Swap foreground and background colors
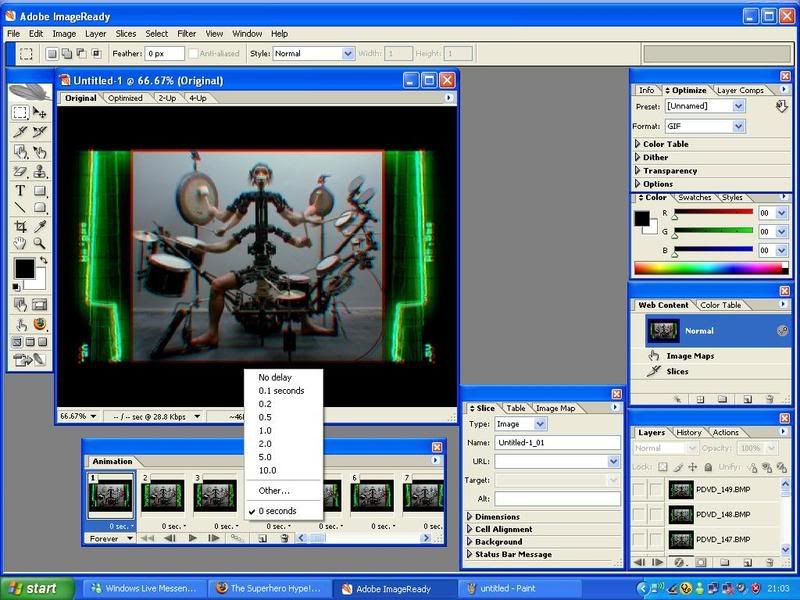 click(43, 260)
